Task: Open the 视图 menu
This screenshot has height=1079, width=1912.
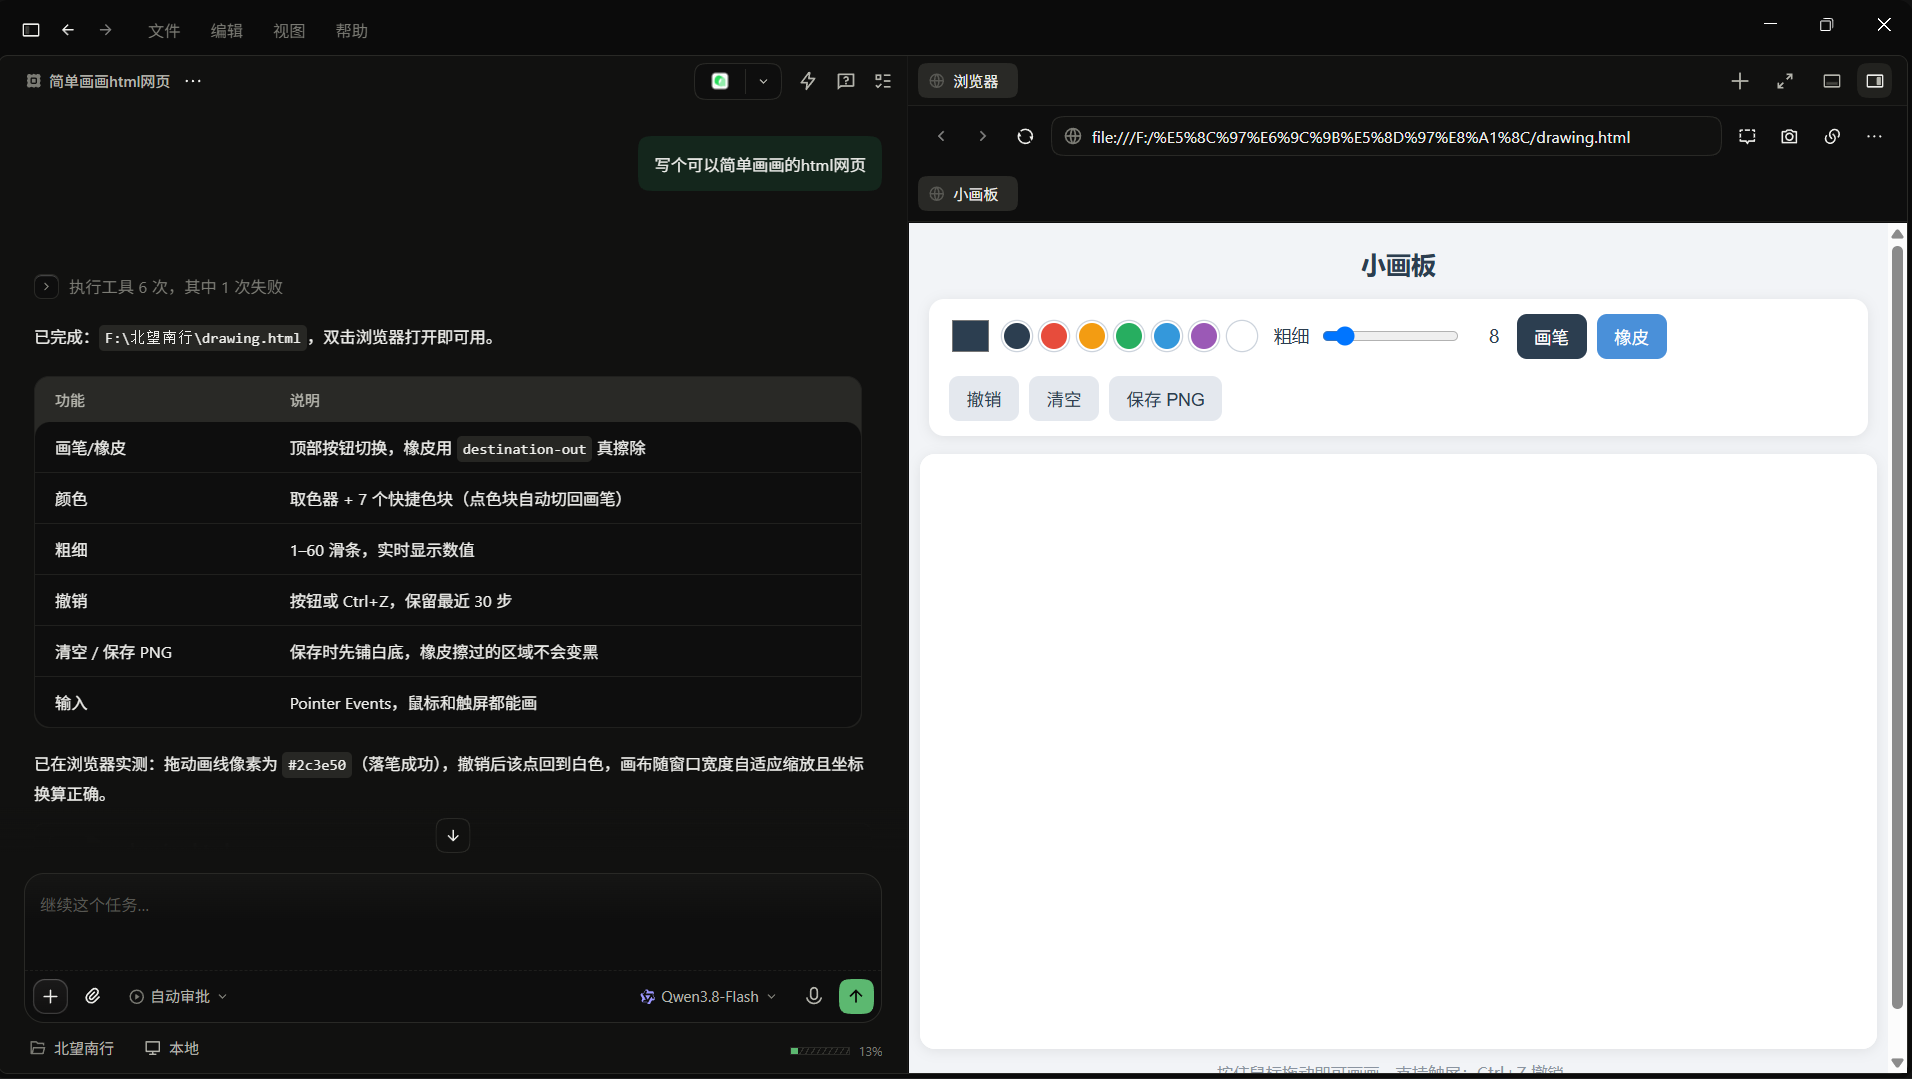Action: [x=289, y=31]
